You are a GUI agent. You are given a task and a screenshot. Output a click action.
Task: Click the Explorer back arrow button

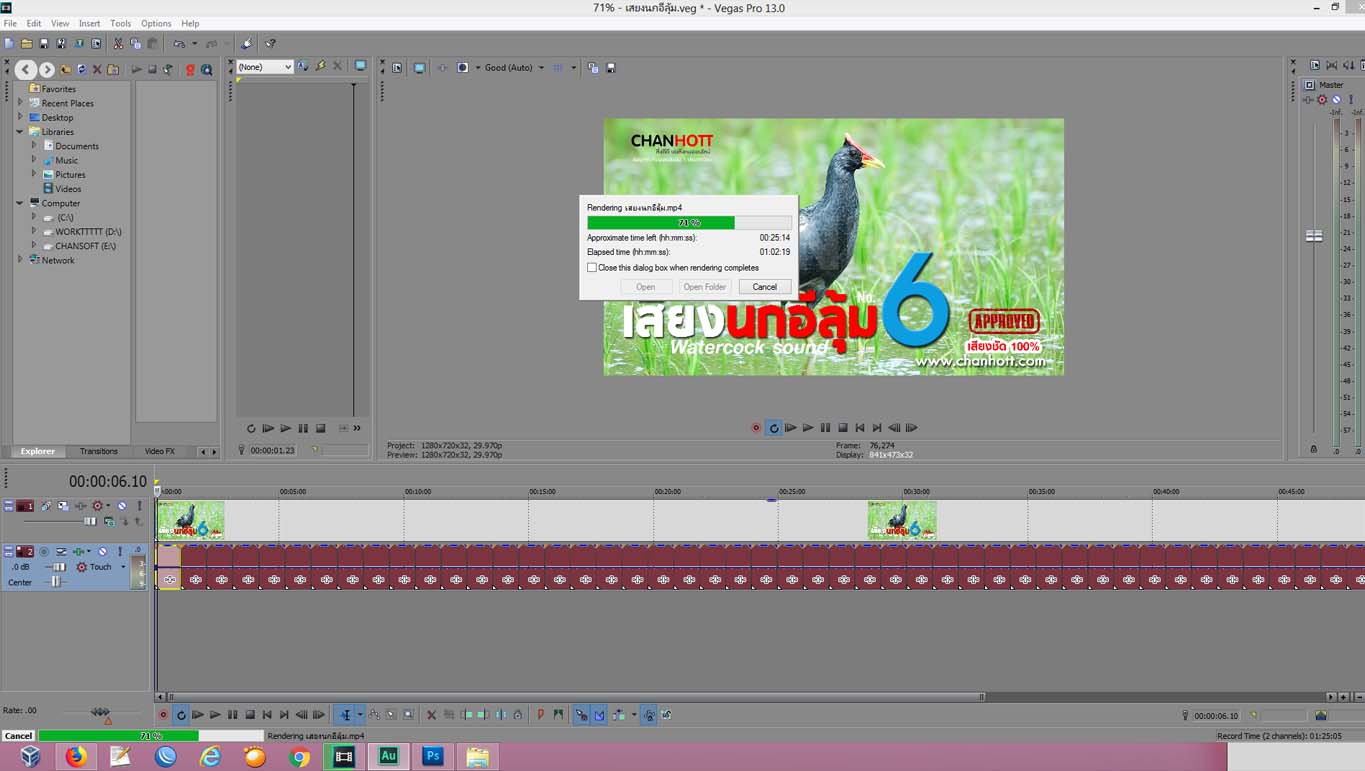point(26,69)
